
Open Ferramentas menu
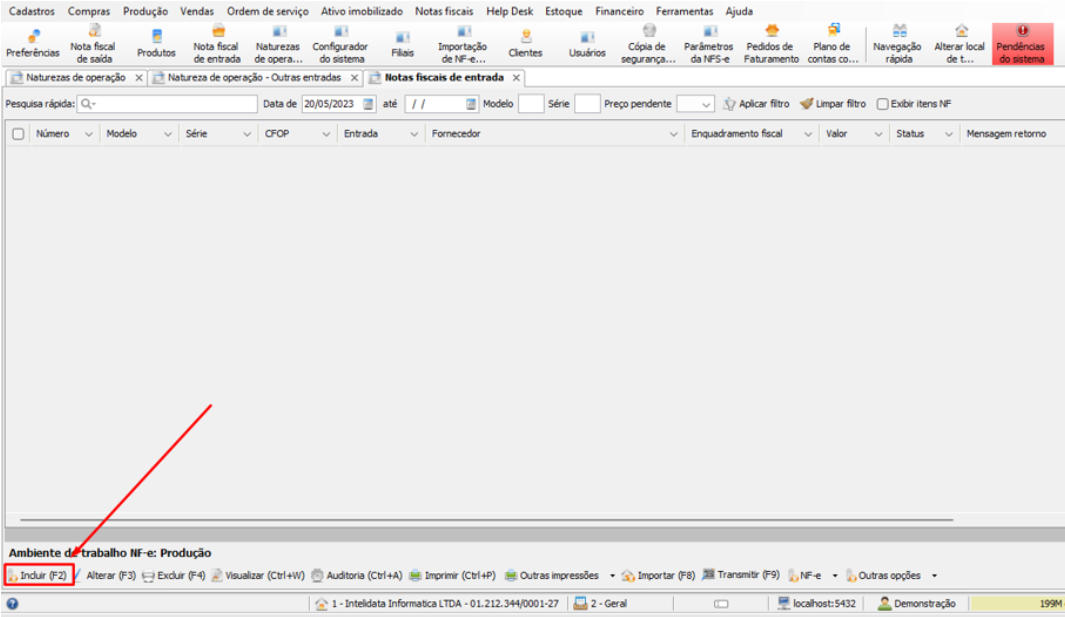click(685, 12)
